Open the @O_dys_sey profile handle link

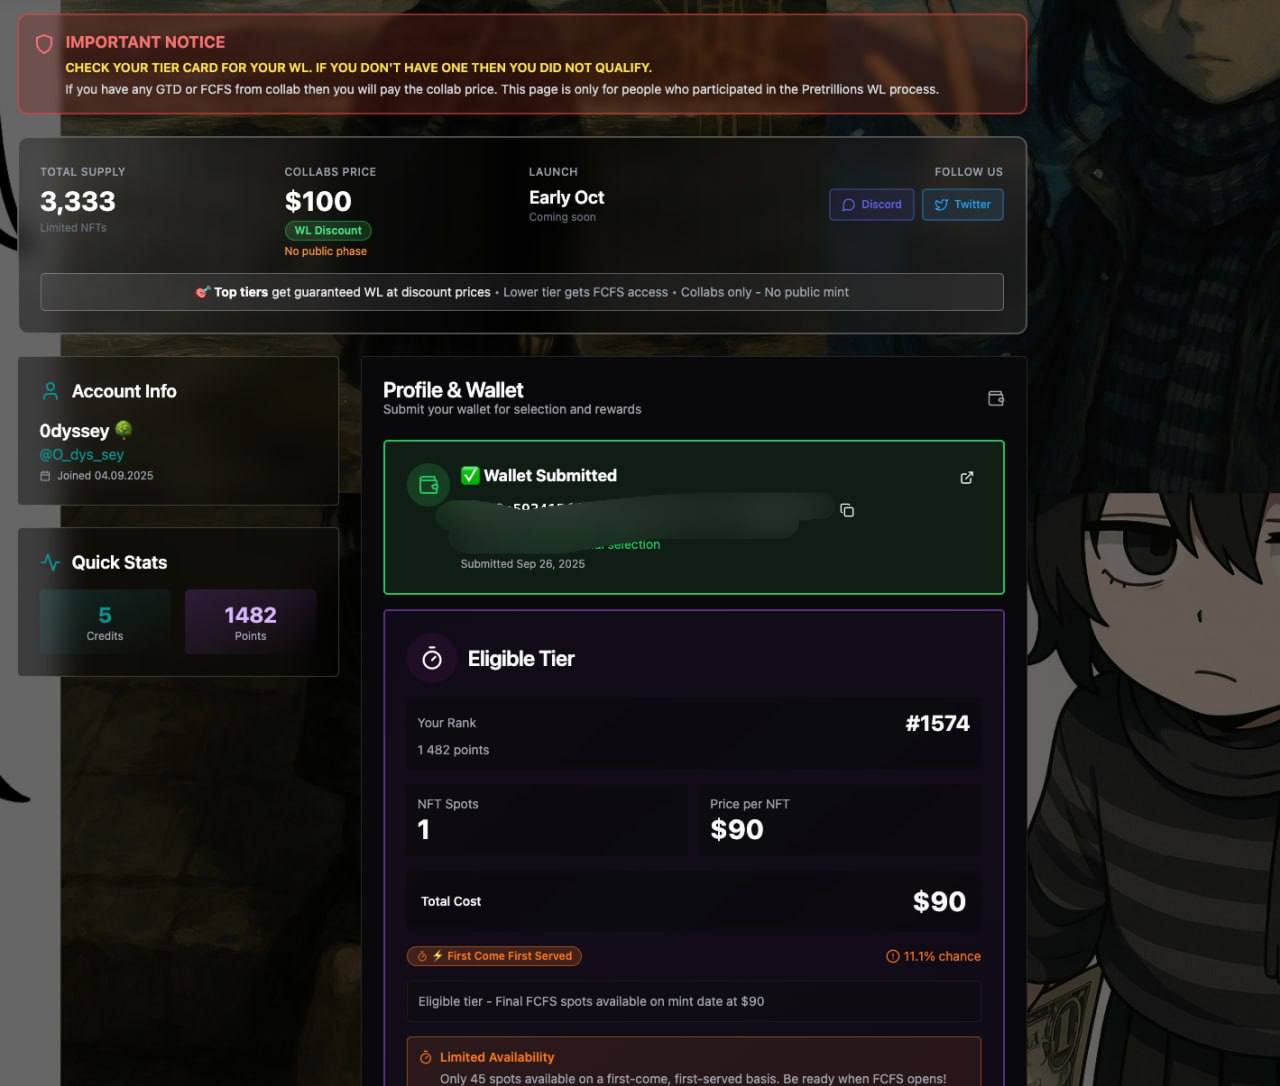(82, 454)
